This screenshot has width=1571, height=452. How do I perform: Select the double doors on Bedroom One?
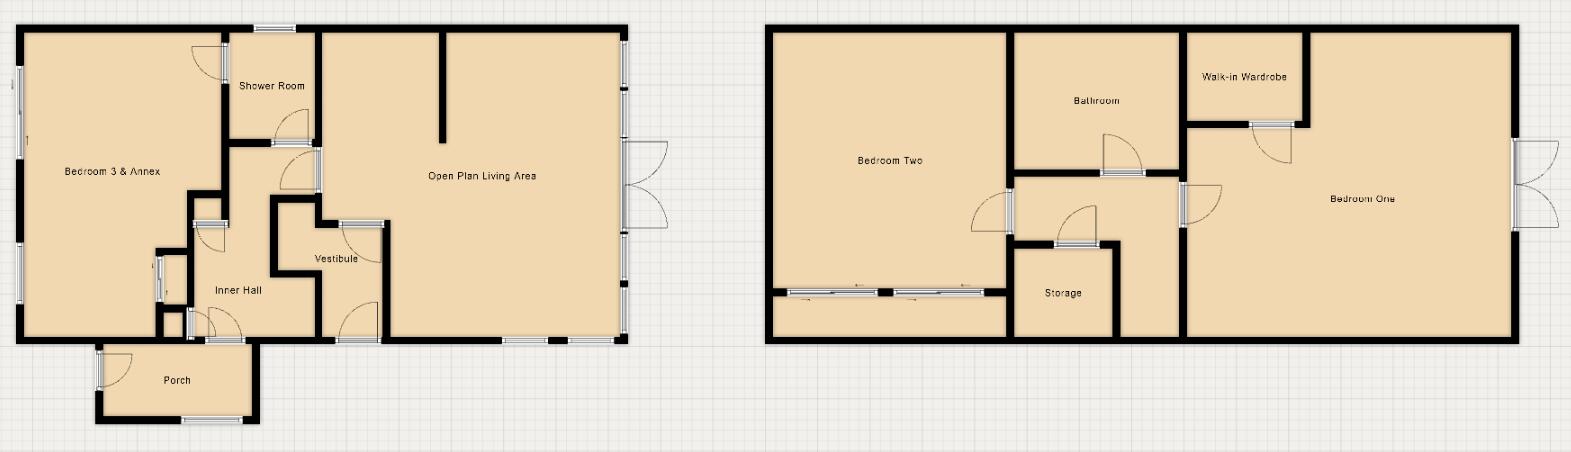[x=1535, y=185]
